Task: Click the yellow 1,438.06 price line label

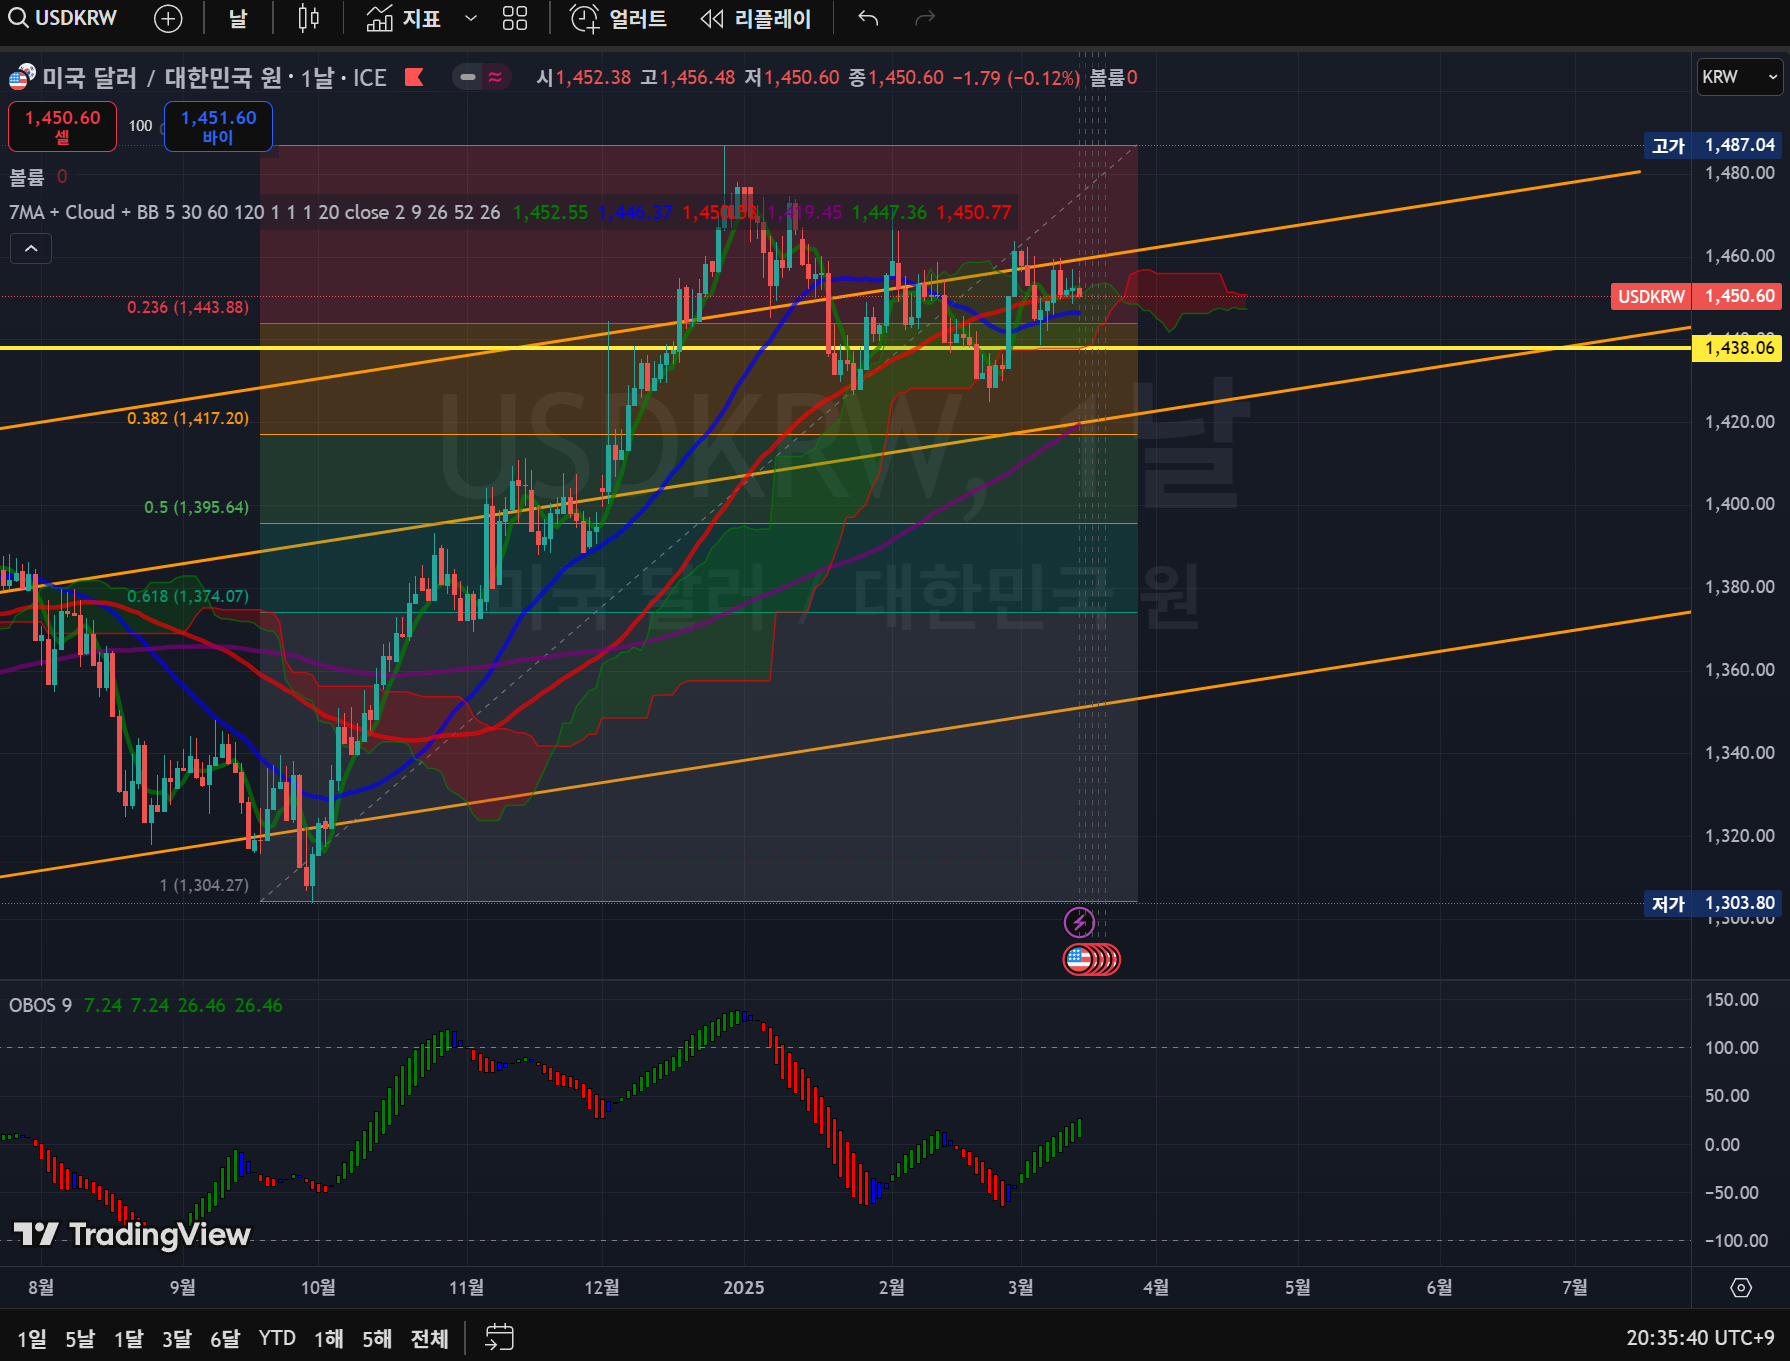Action: click(1738, 348)
